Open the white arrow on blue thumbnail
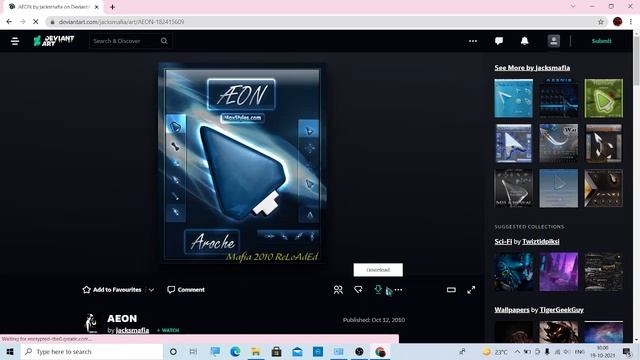This screenshot has height=360, width=640. pos(513,143)
